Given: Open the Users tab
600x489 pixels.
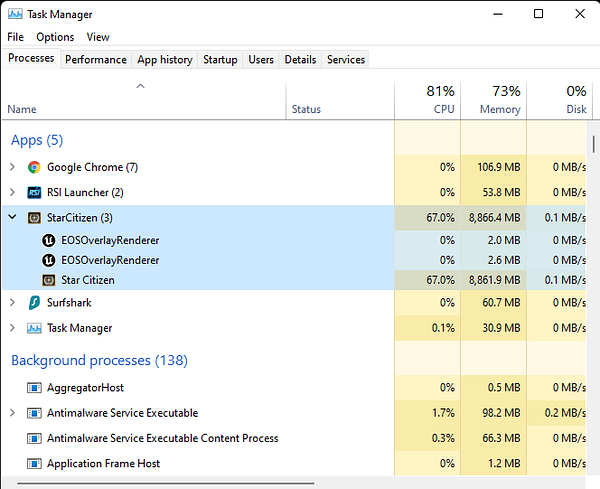Looking at the screenshot, I should point(261,60).
